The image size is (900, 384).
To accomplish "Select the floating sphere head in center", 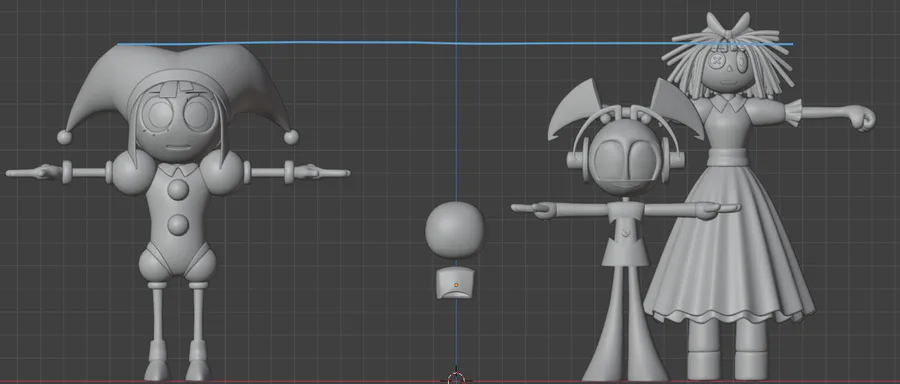I will (455, 230).
